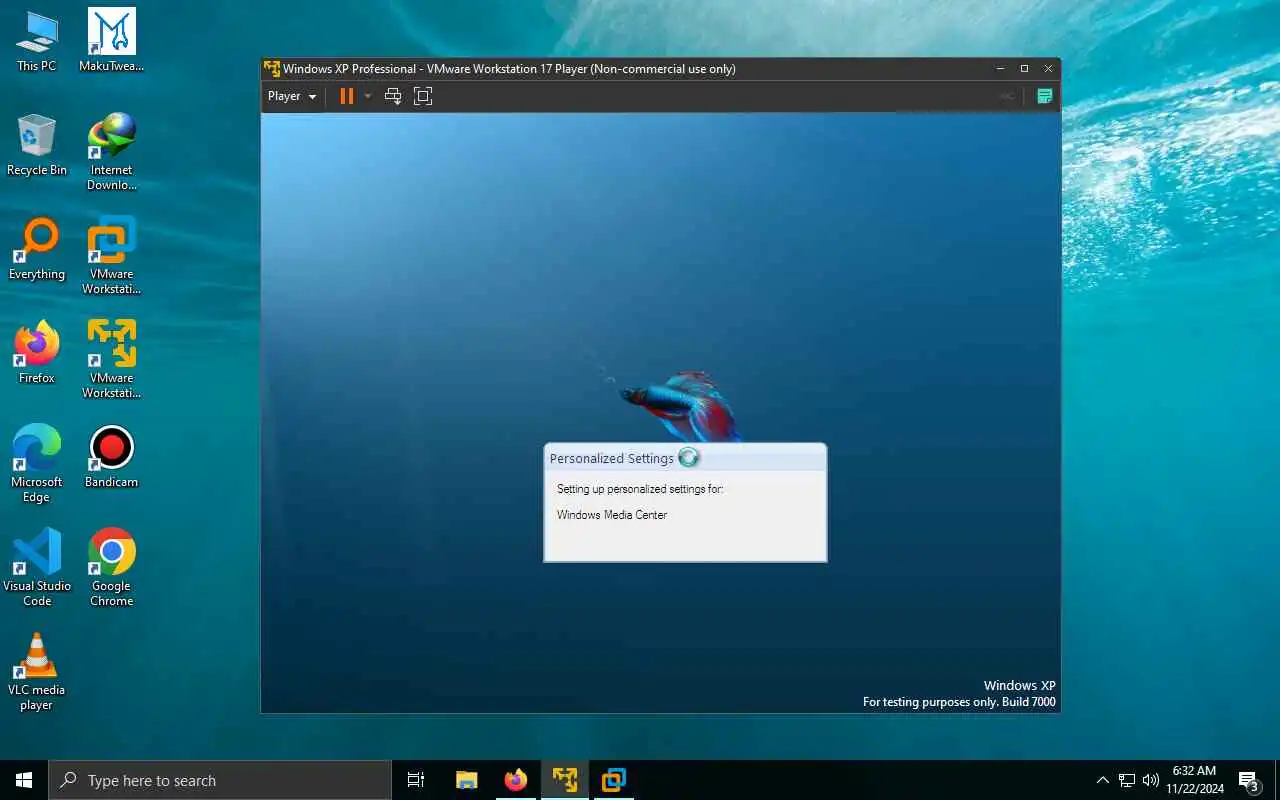Viewport: 1280px width, 800px height.
Task: Open This PC desktop icon
Action: coord(37,41)
